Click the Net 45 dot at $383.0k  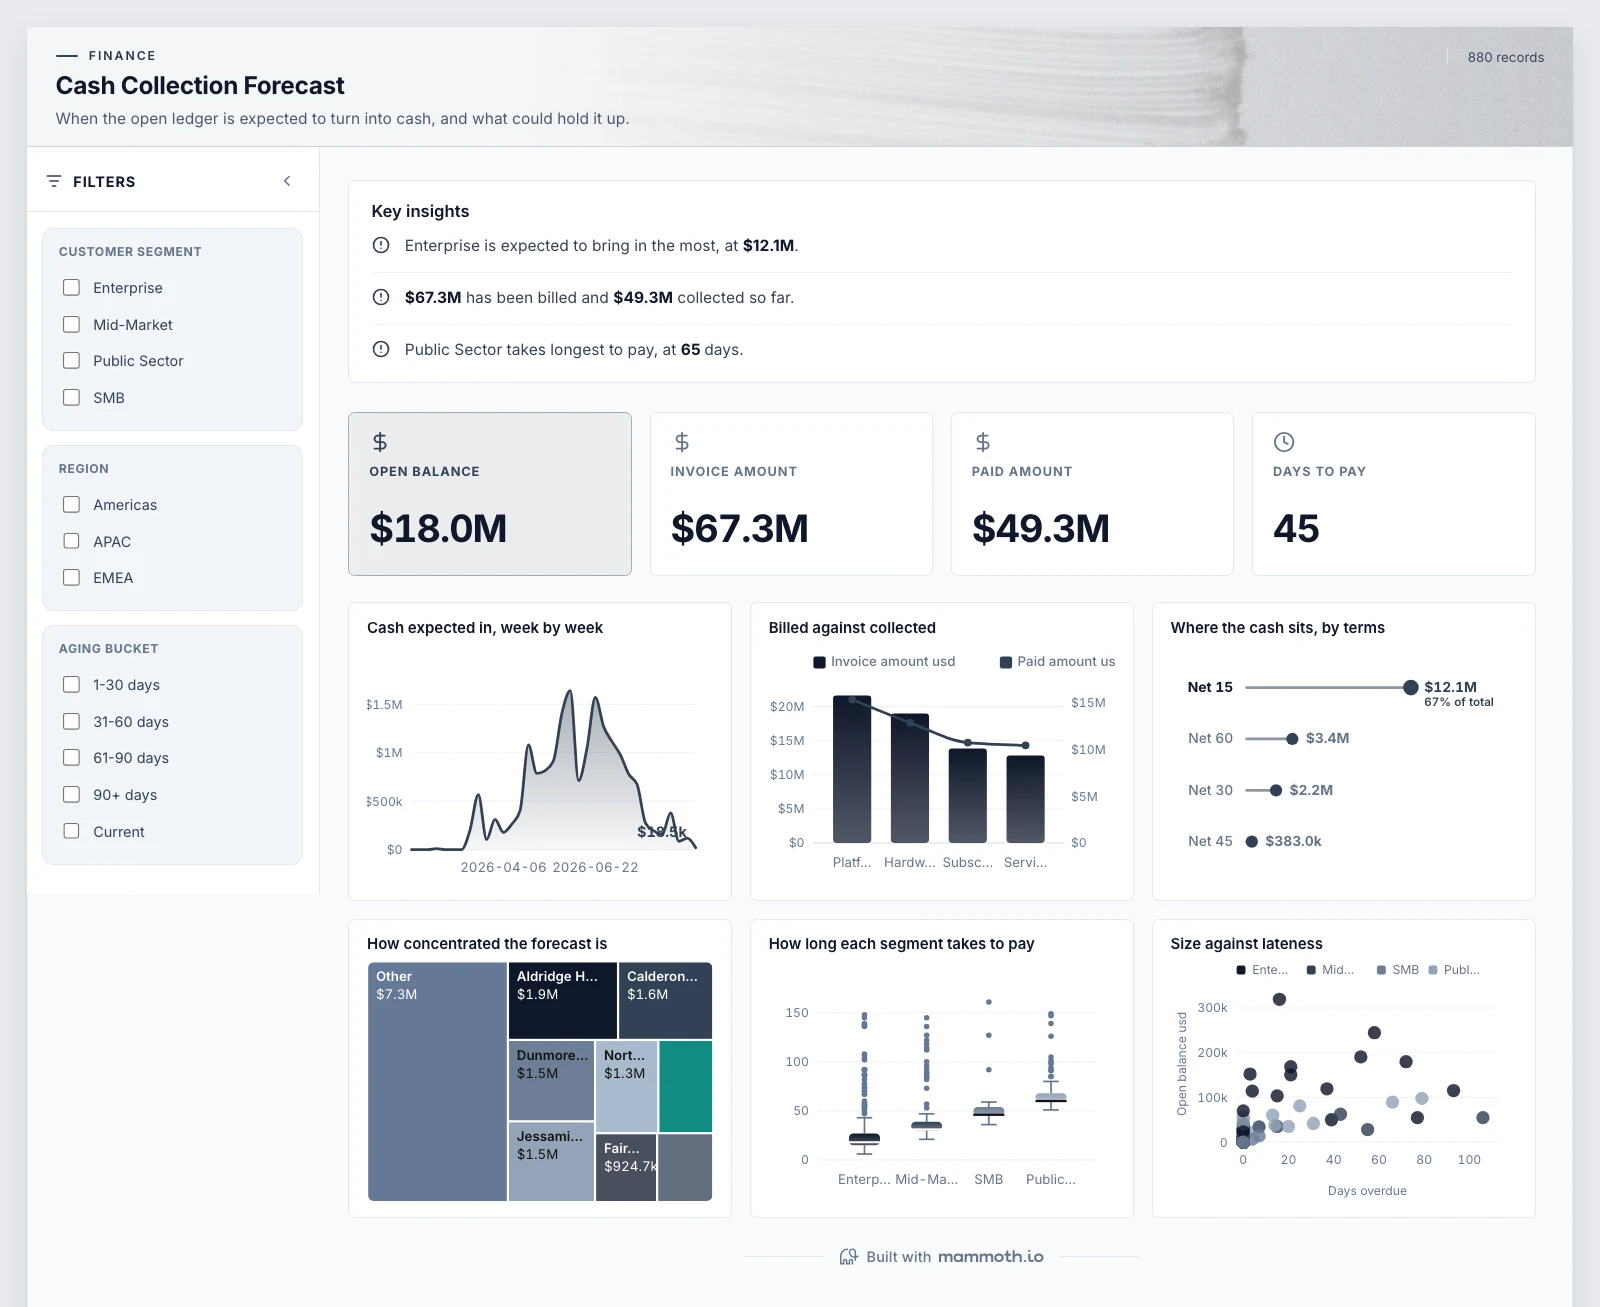coord(1251,842)
